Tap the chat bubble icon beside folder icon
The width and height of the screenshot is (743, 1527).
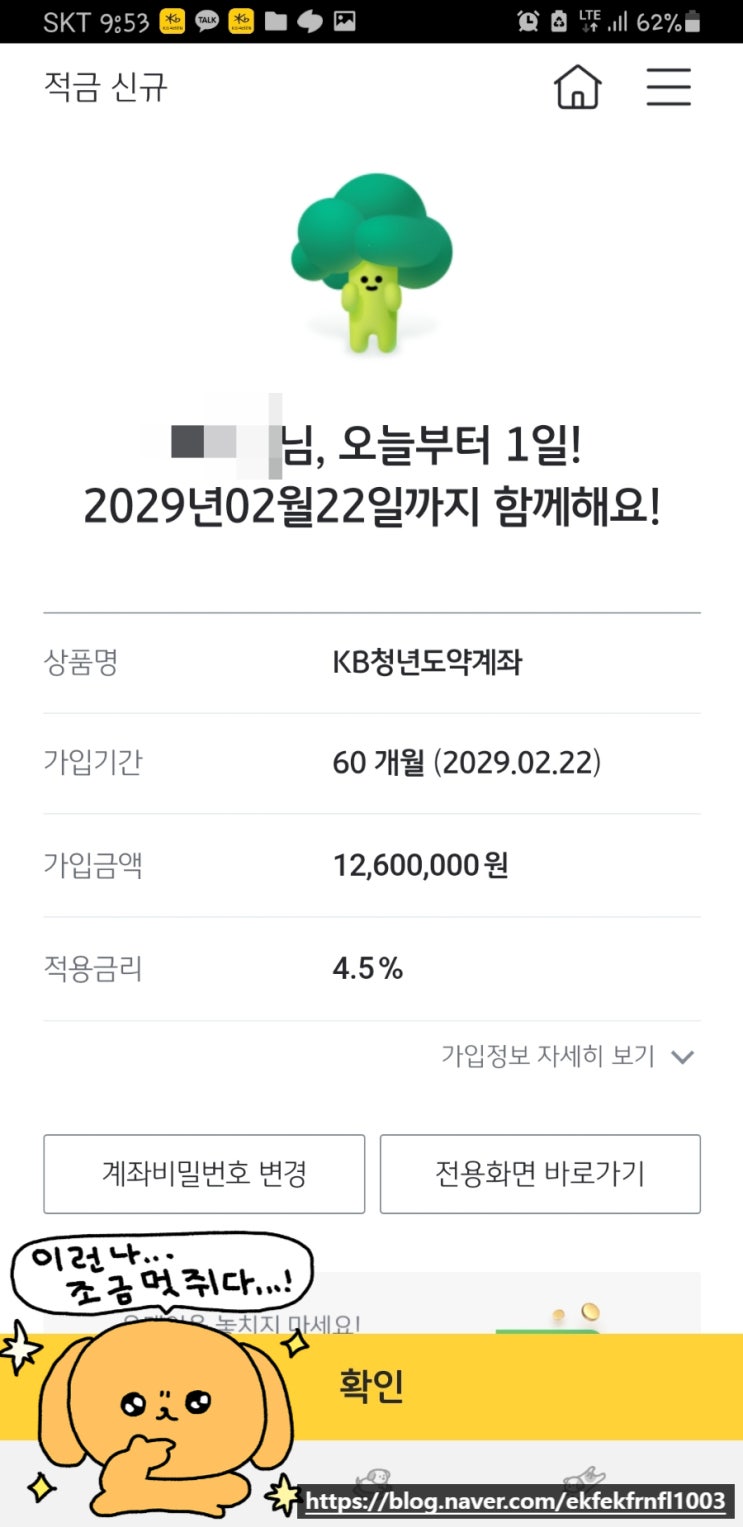click(x=310, y=21)
